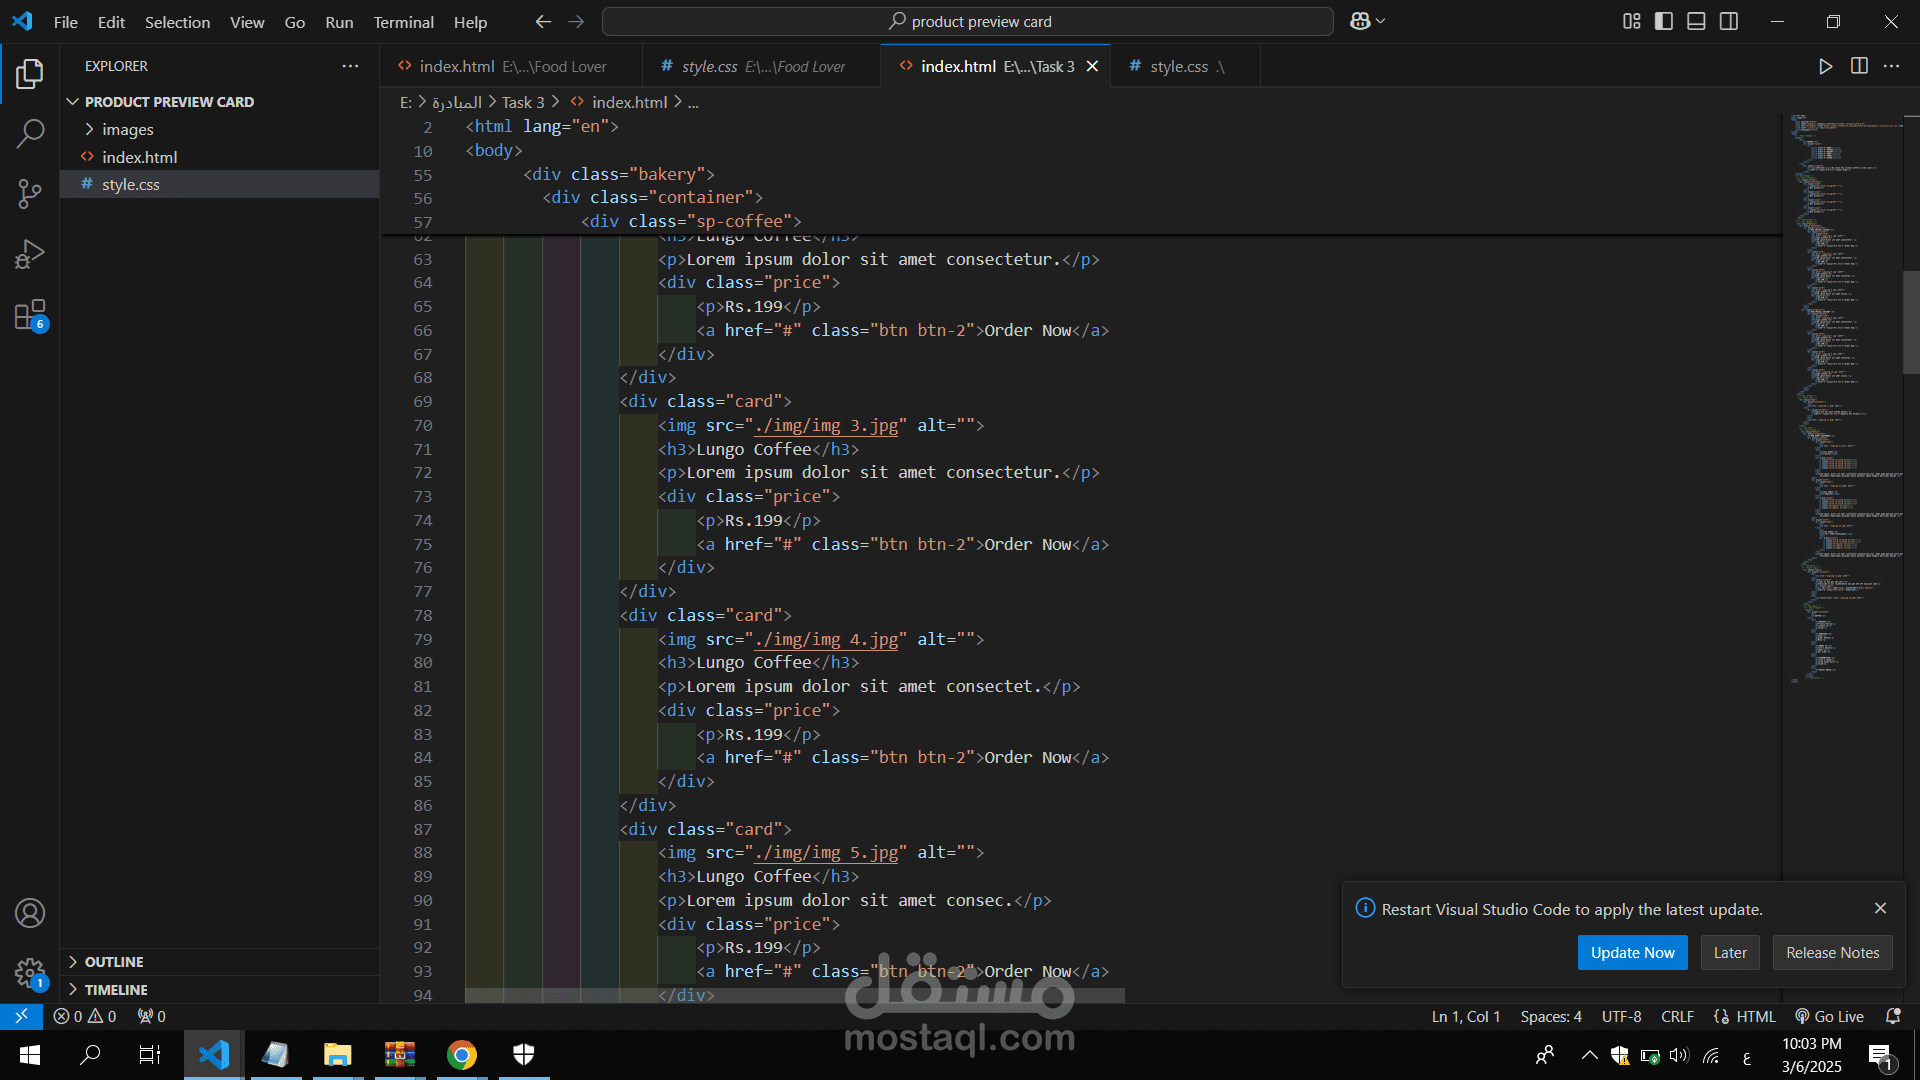Screen dimensions: 1920x1080
Task: Click the editor vertical scrollbar thumb
Action: (x=1910, y=322)
